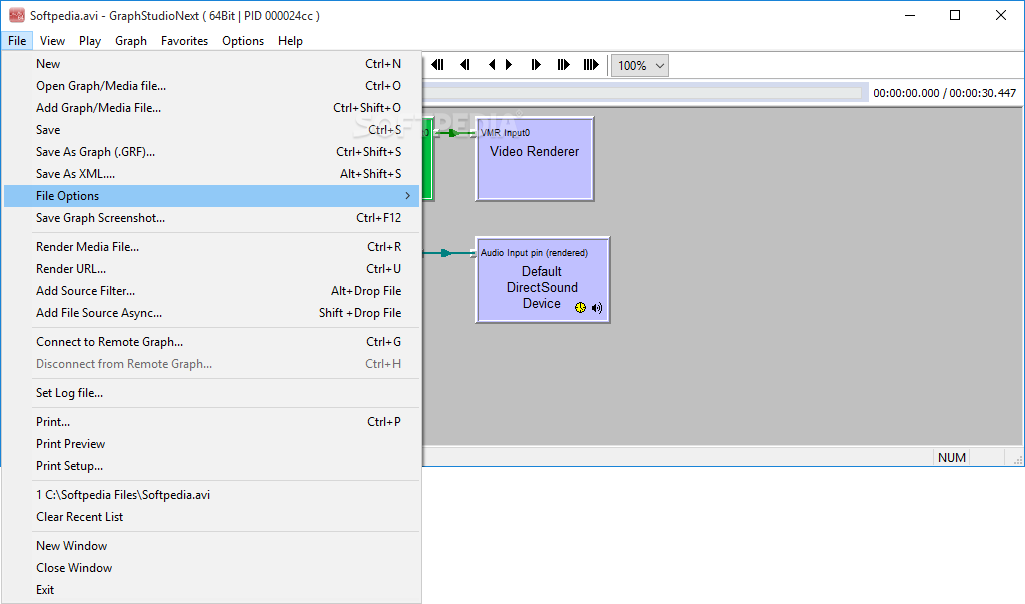The width and height of the screenshot is (1025, 604).
Task: Click the plain left arrow icon
Action: (492, 65)
